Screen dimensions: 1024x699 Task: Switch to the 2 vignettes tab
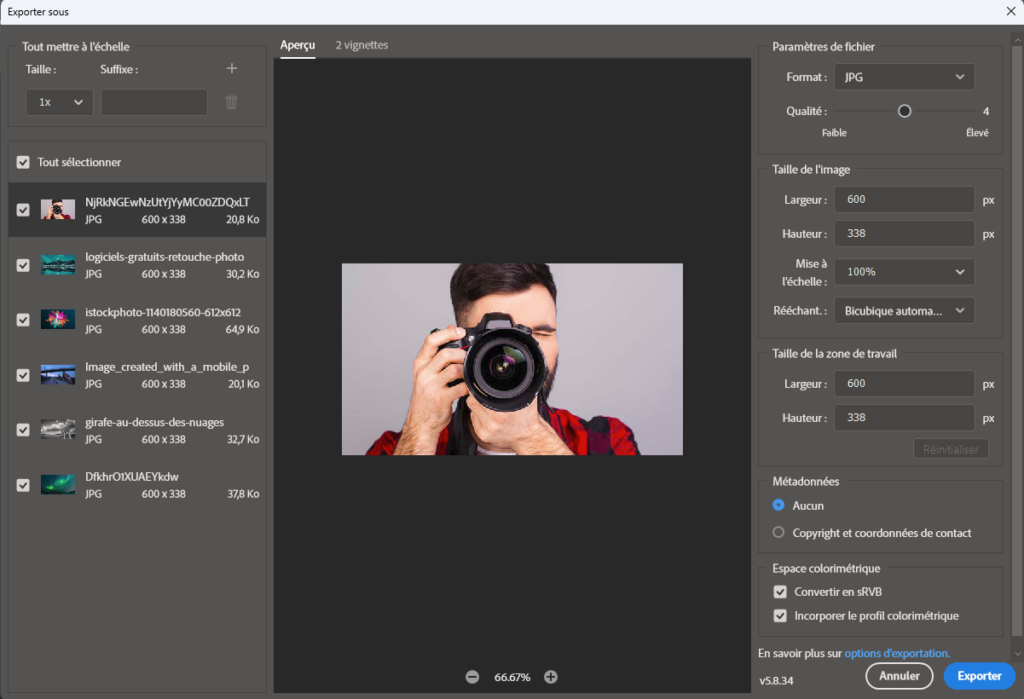(362, 45)
